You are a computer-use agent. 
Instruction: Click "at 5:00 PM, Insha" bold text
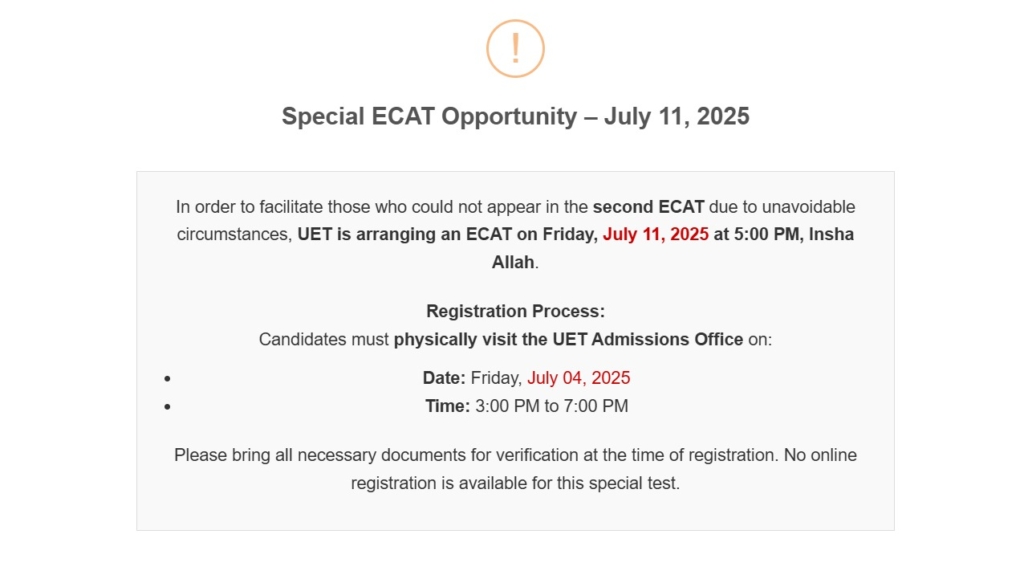(784, 235)
